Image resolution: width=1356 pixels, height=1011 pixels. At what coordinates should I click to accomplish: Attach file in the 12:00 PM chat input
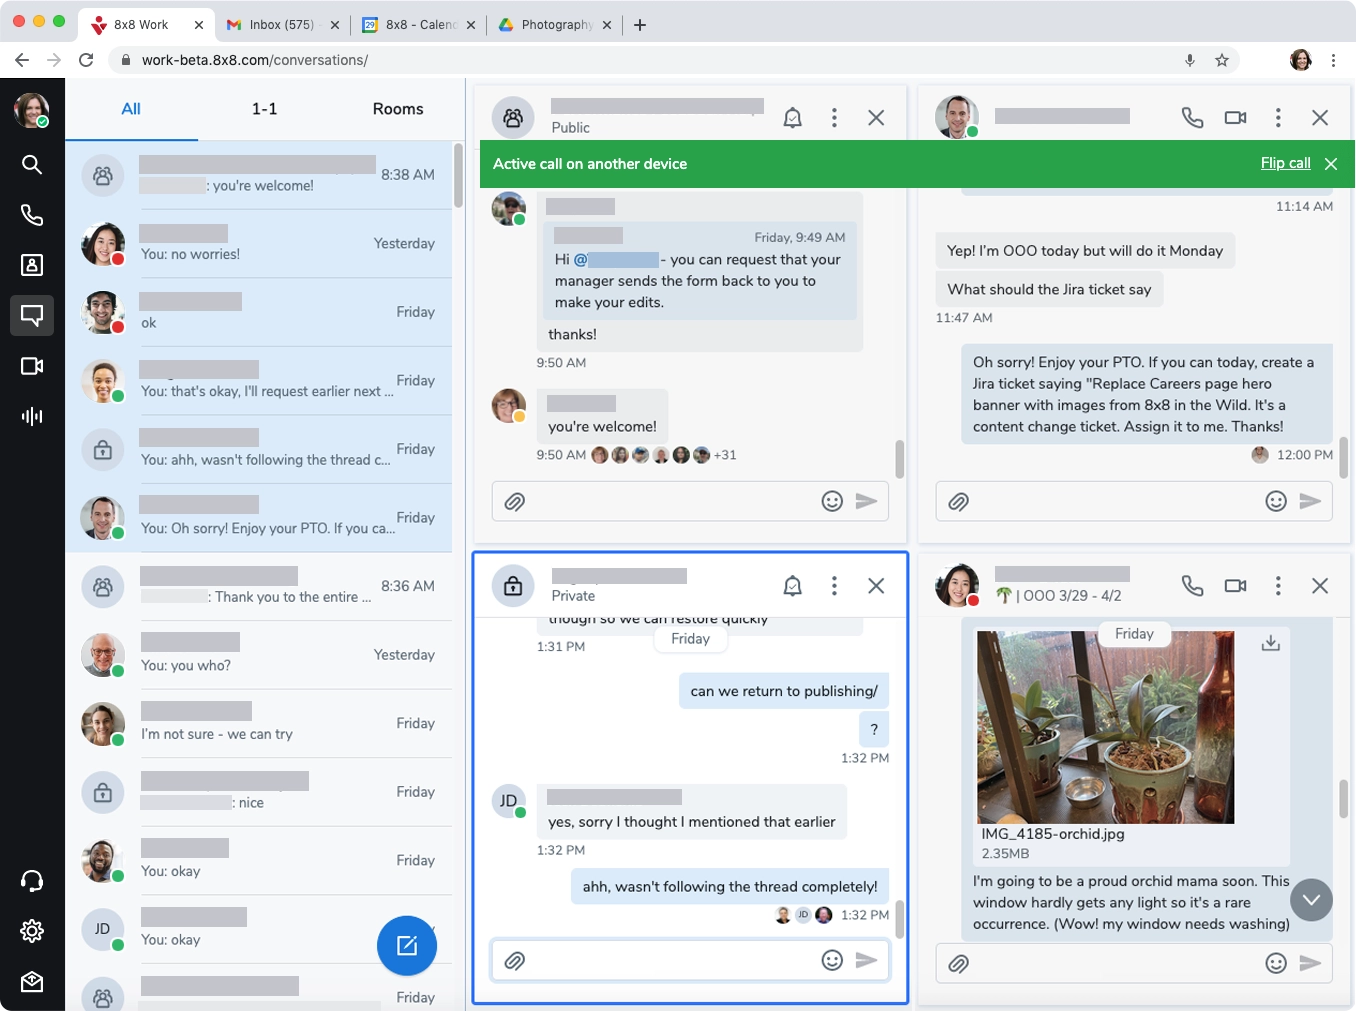[x=959, y=502]
